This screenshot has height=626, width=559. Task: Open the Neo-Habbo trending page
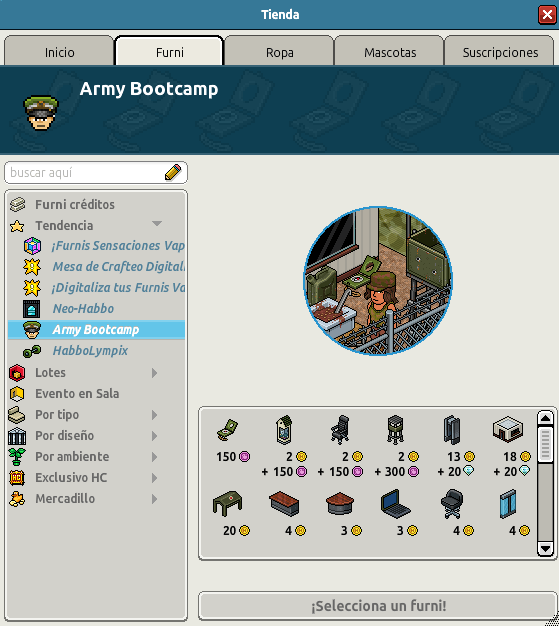click(83, 309)
